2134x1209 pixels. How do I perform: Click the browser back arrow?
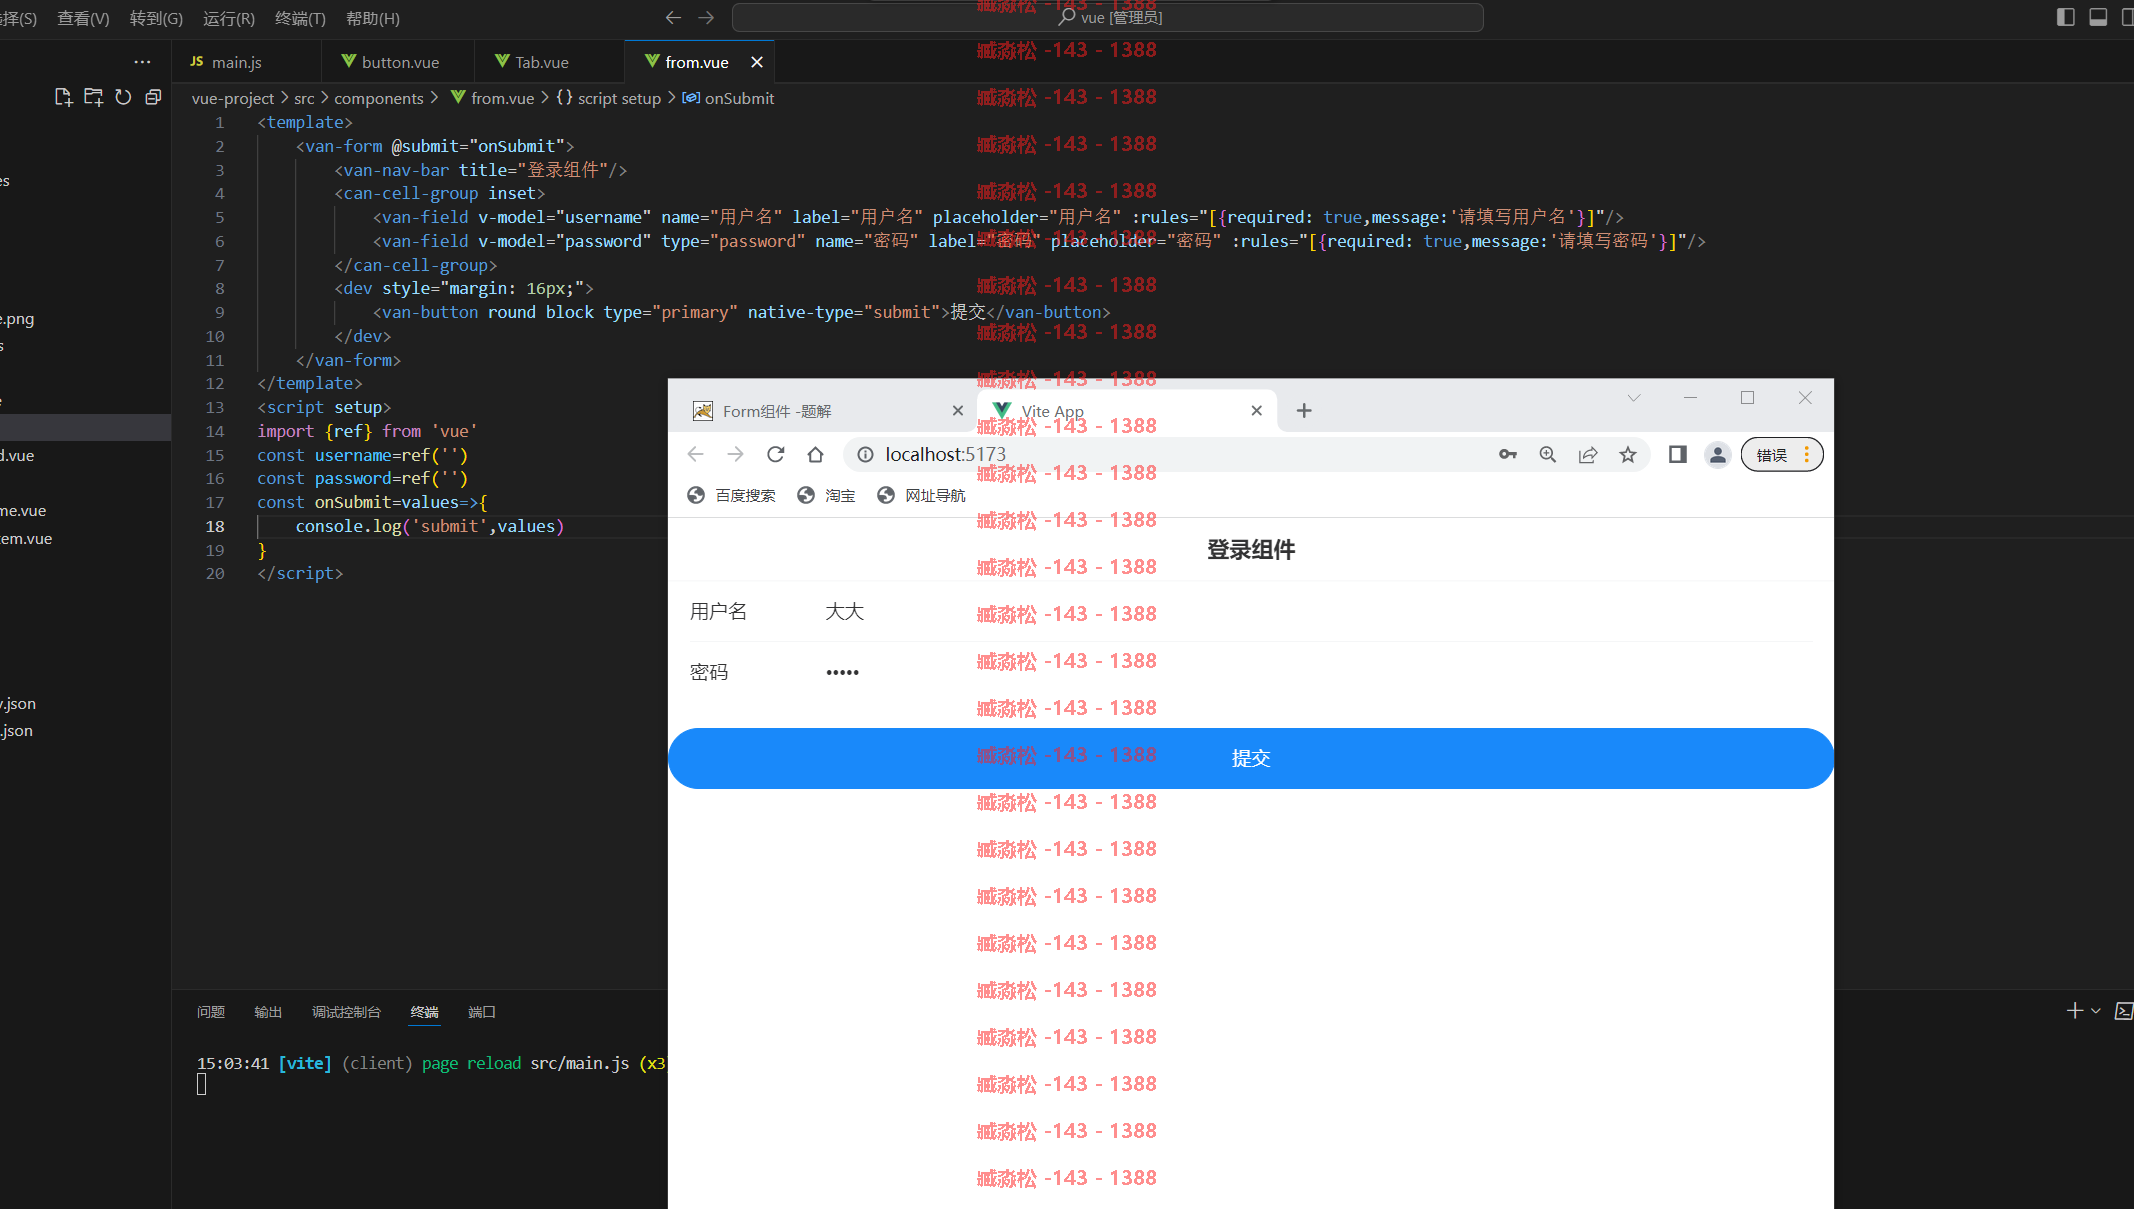[x=696, y=454]
